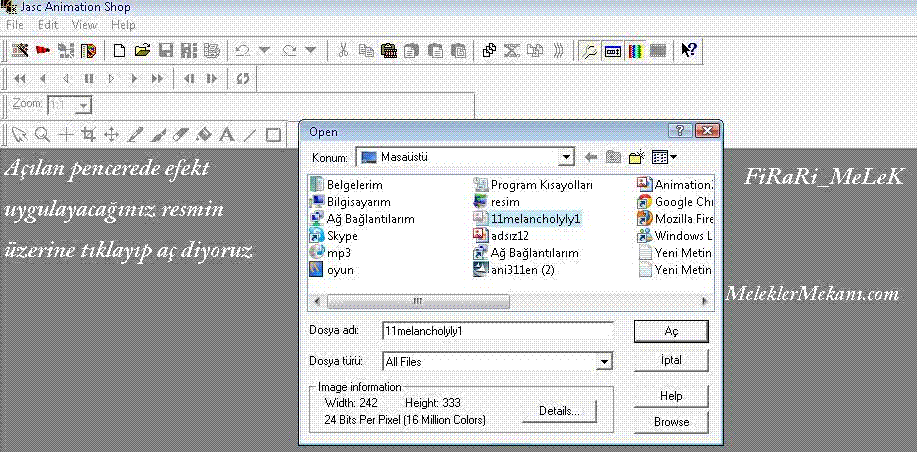Expand the Dosya türü file type dropdown
The image size is (917, 452).
pyautogui.click(x=604, y=362)
